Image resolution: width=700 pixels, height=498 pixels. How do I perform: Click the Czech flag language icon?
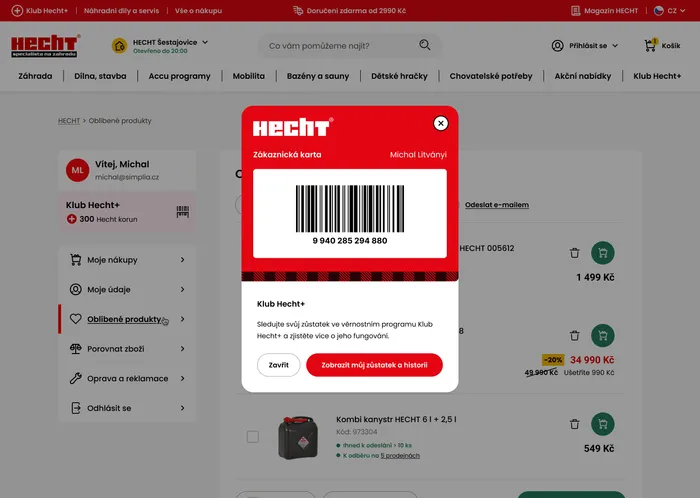point(658,11)
